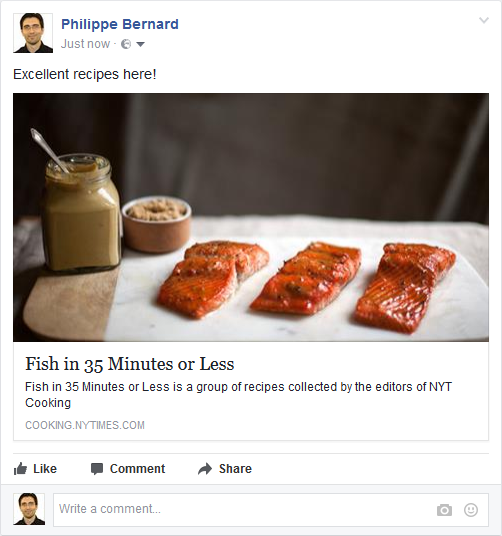The width and height of the screenshot is (502, 536).
Task: Click the small avatar beside the comment box
Action: click(29, 509)
